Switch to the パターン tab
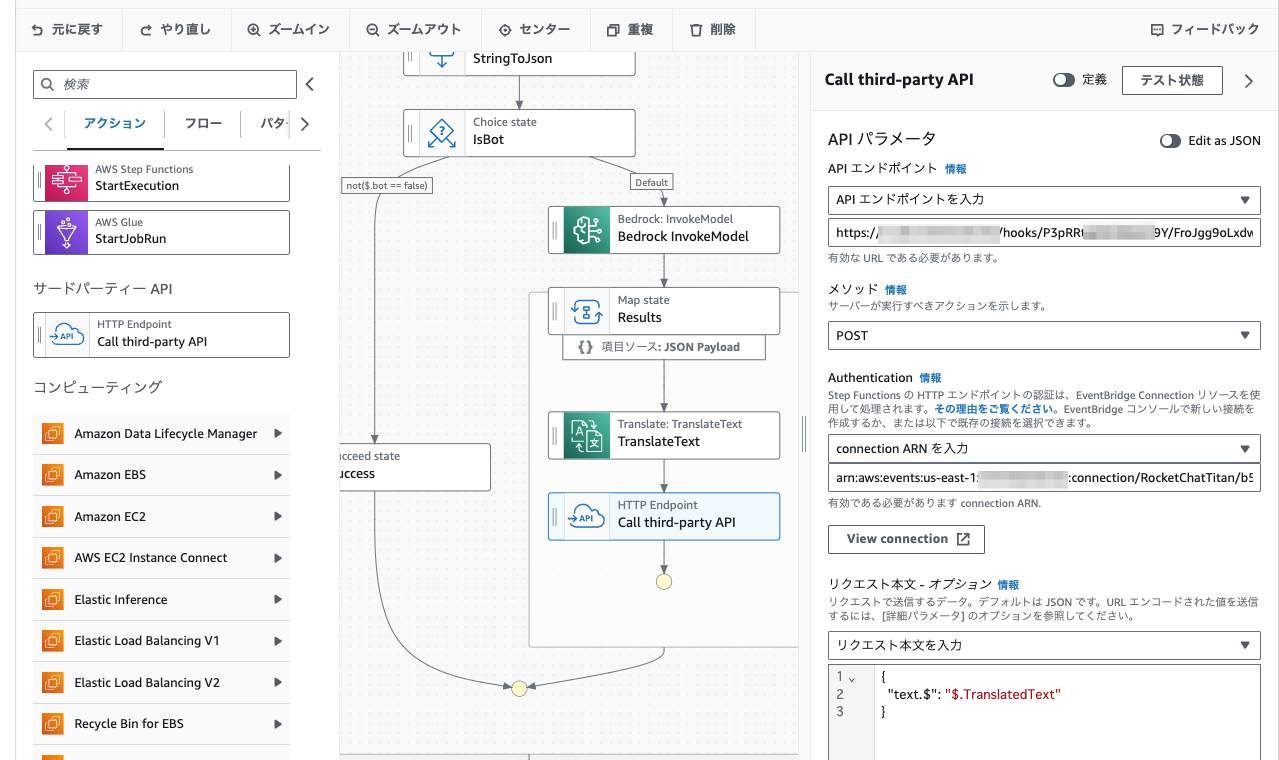This screenshot has width=1279, height=760. click(x=273, y=124)
